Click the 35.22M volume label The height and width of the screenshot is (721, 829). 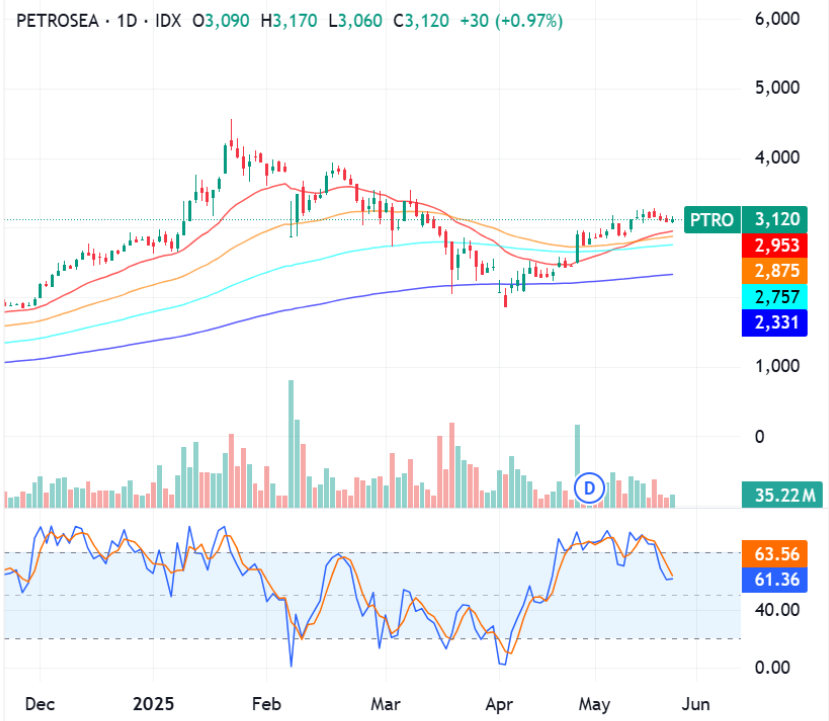782,495
